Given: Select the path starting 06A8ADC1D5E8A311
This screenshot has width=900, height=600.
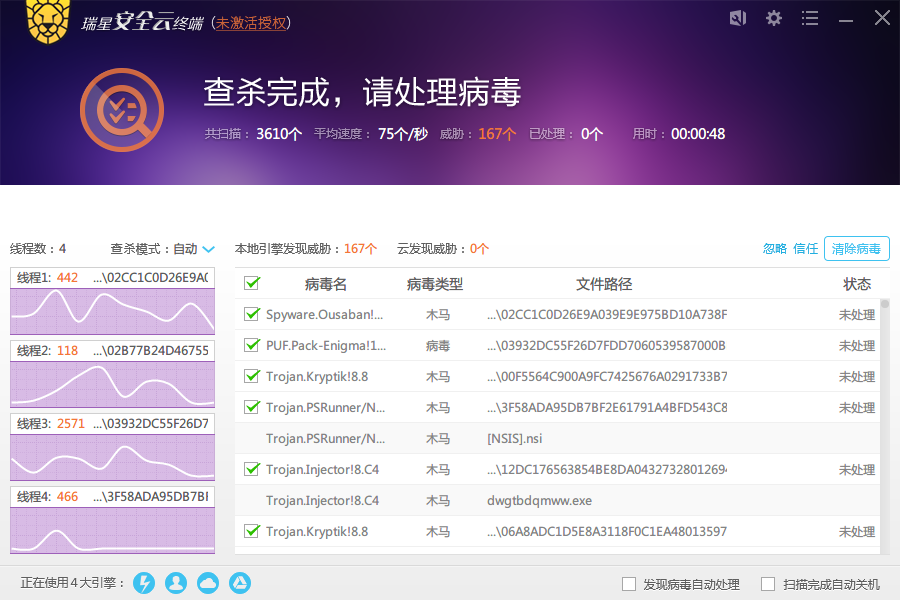Looking at the screenshot, I should [607, 532].
